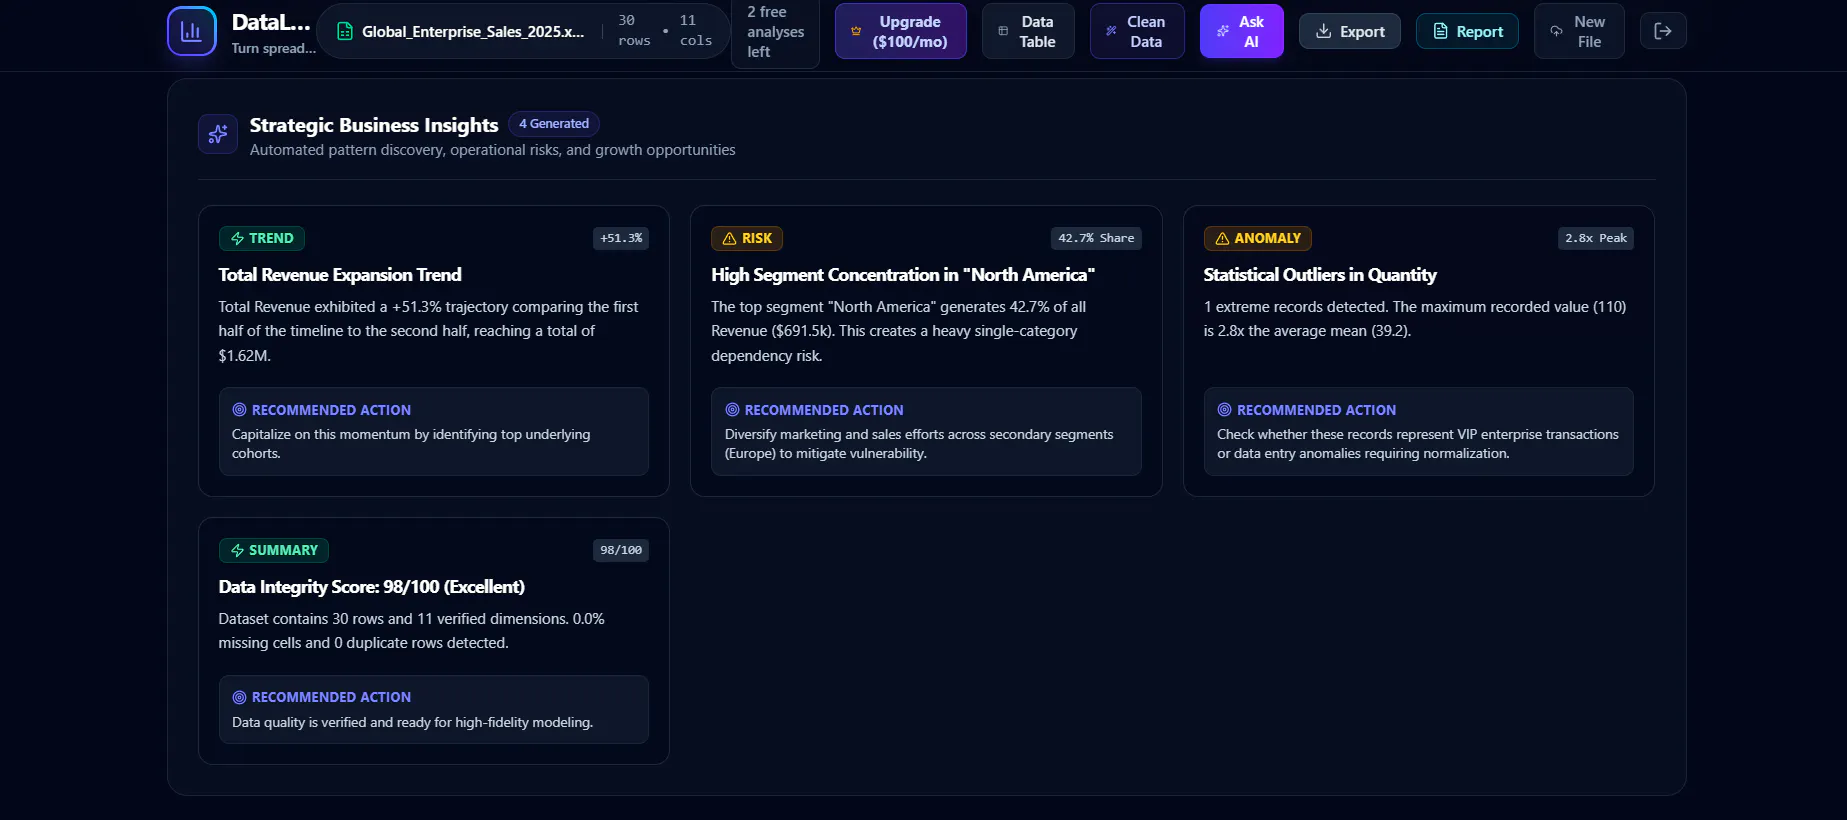Click the '2 free analyses left' notice
Screen dimensions: 1847x820
pos(775,31)
